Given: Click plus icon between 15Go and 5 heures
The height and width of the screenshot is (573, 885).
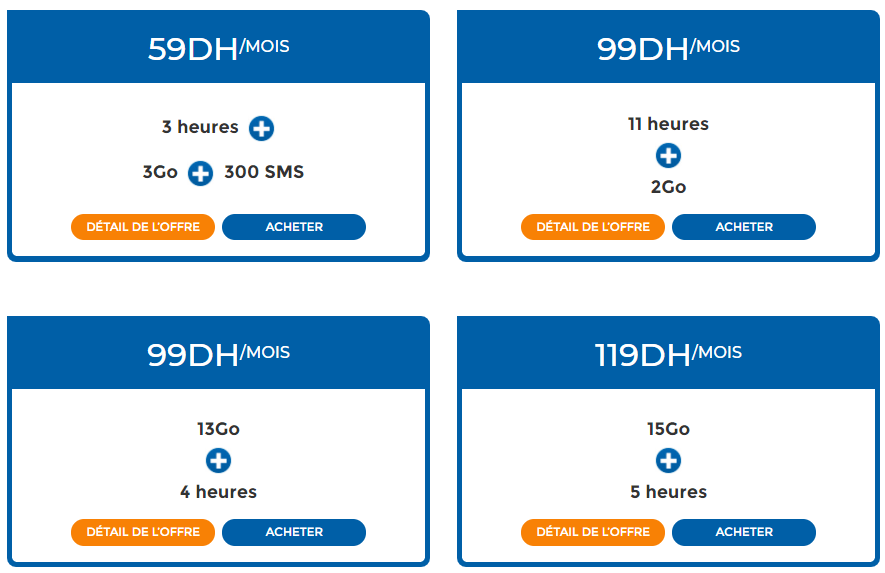Looking at the screenshot, I should (668, 460).
